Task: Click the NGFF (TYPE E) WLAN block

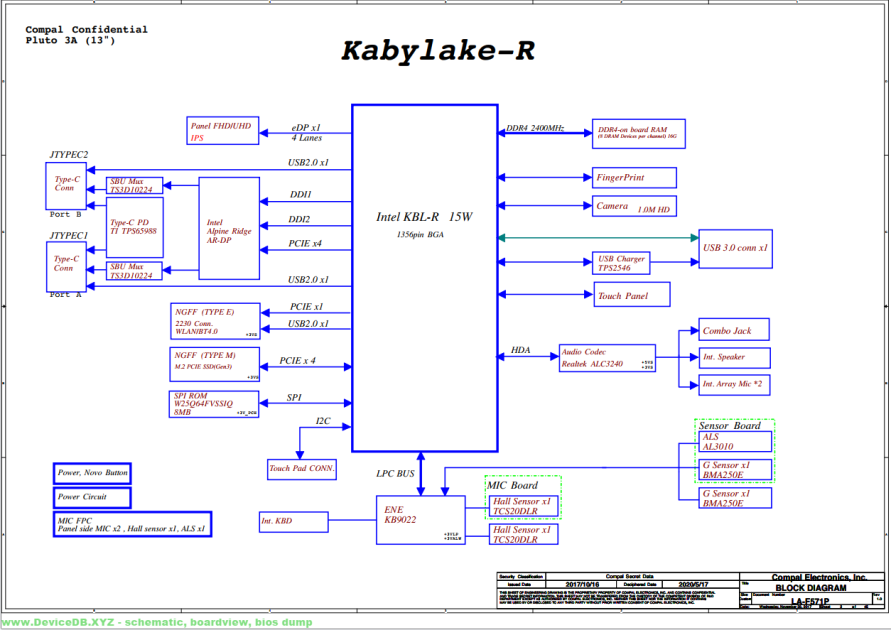Action: tap(215, 321)
